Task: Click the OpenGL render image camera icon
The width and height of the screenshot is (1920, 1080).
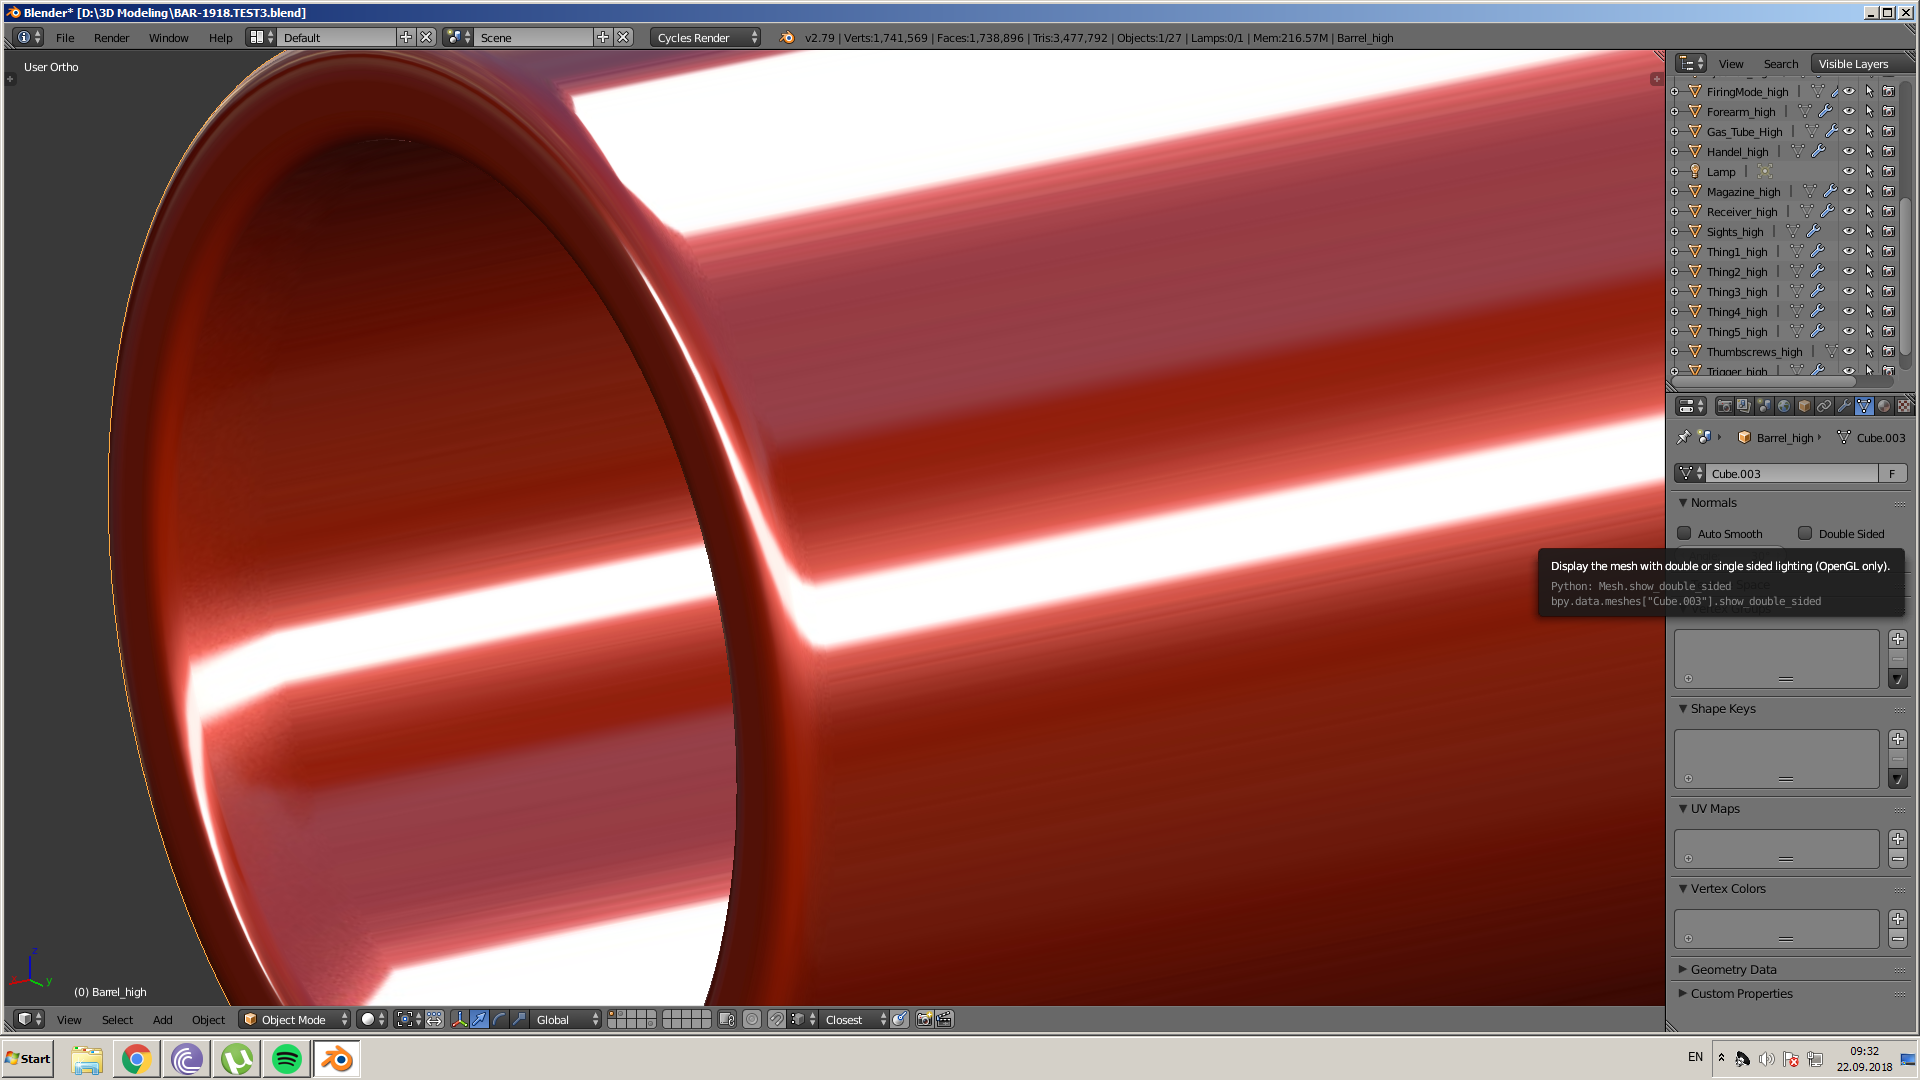Action: pos(925,1019)
